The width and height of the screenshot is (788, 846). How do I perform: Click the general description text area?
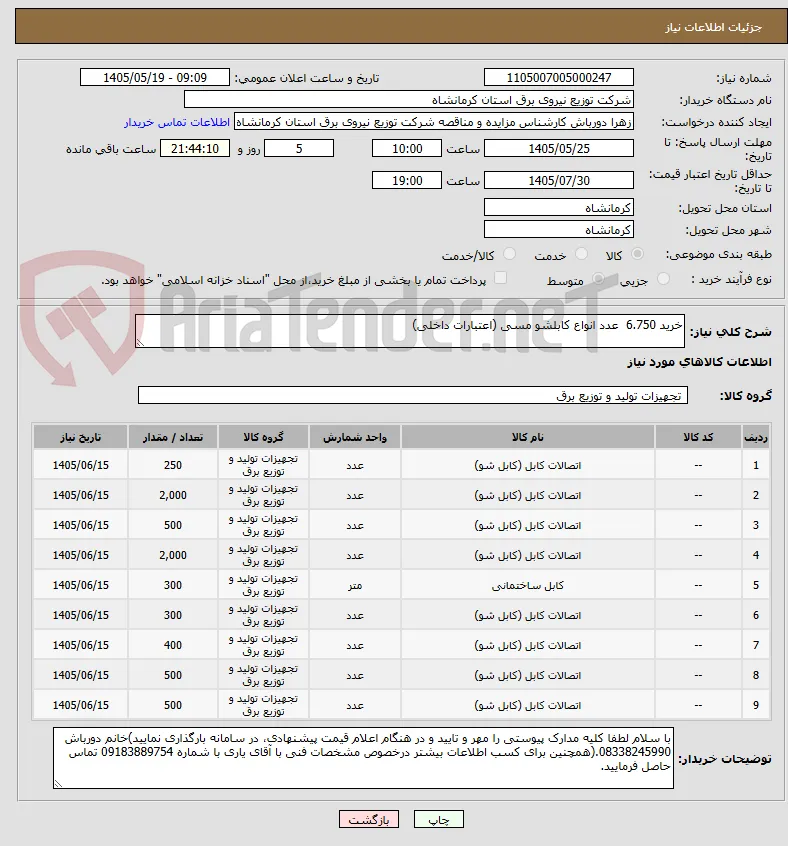pos(410,331)
